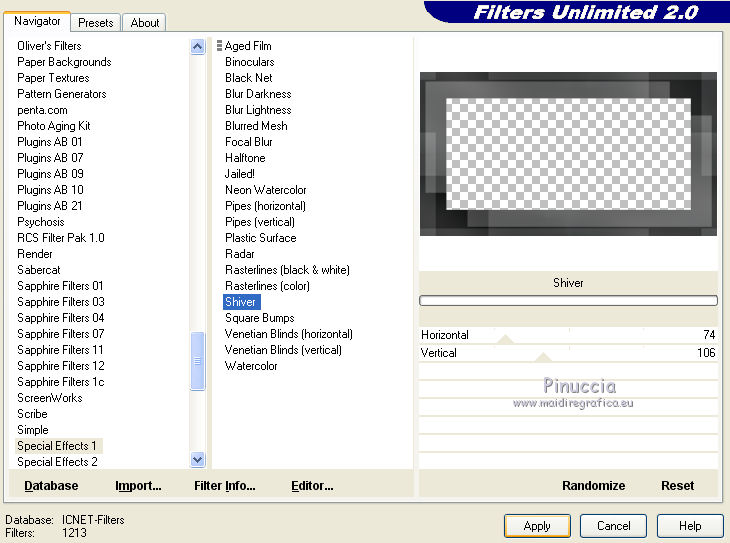The image size is (730, 543).
Task: Reset the filter parameters
Action: point(677,486)
